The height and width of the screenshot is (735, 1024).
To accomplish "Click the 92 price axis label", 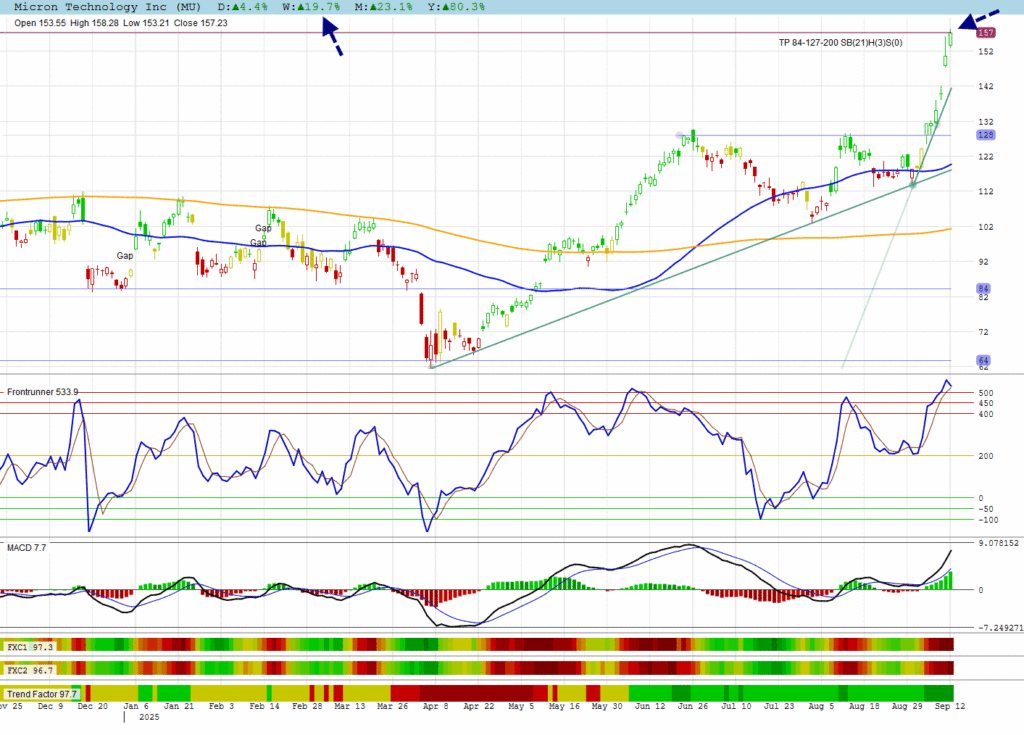I will (984, 262).
